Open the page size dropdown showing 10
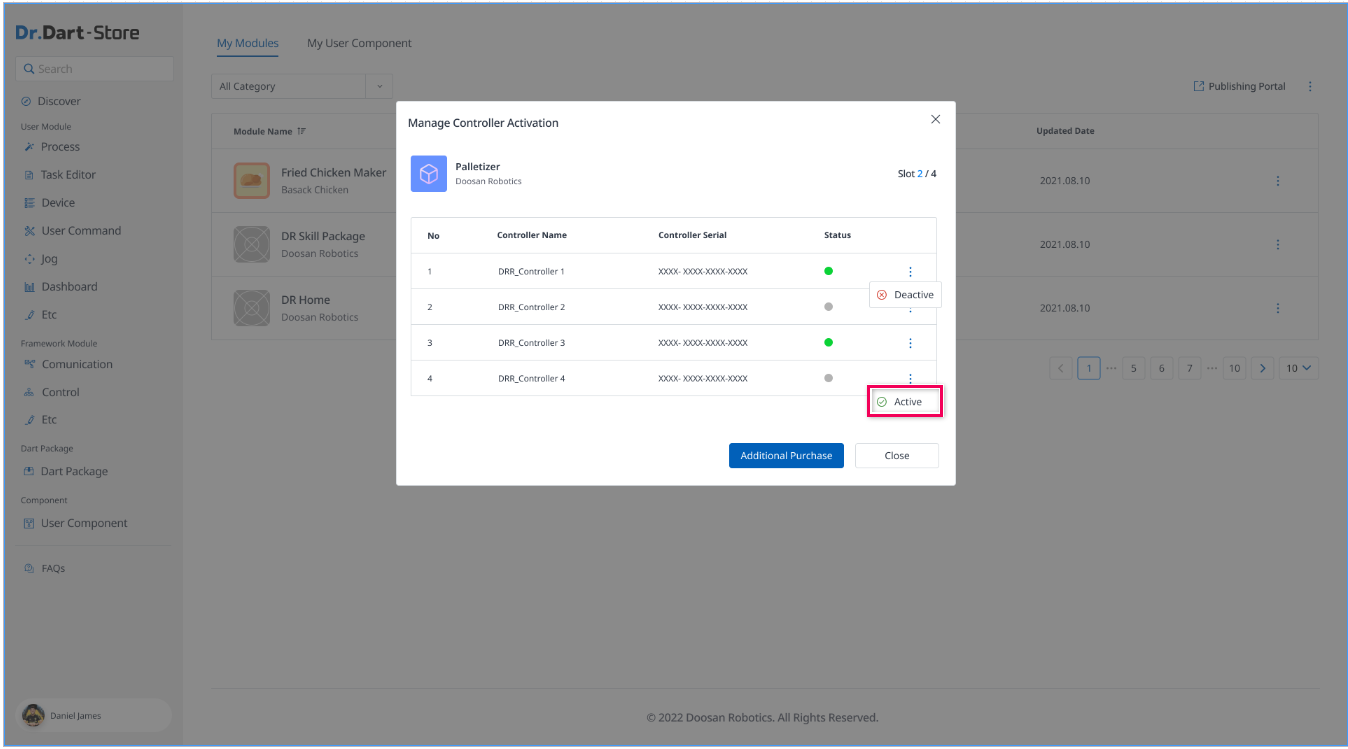The width and height of the screenshot is (1348, 749). [x=1300, y=368]
